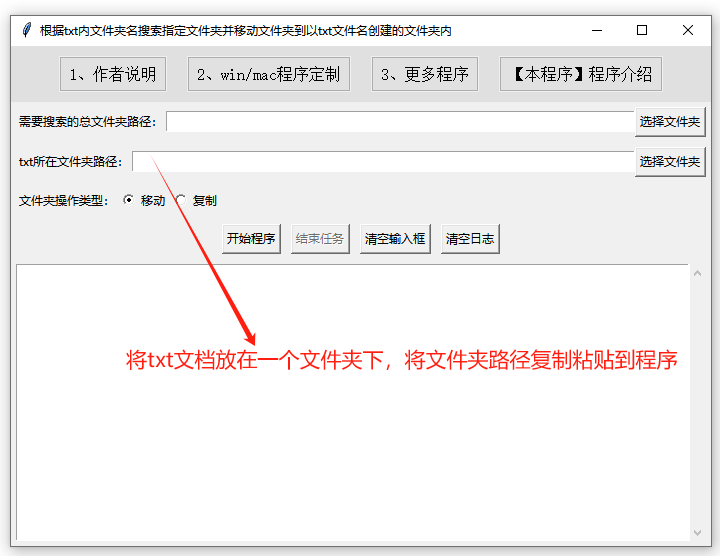Focus the 需要搜索的总文件夹路径 input field
This screenshot has width=720, height=556.
tap(400, 122)
